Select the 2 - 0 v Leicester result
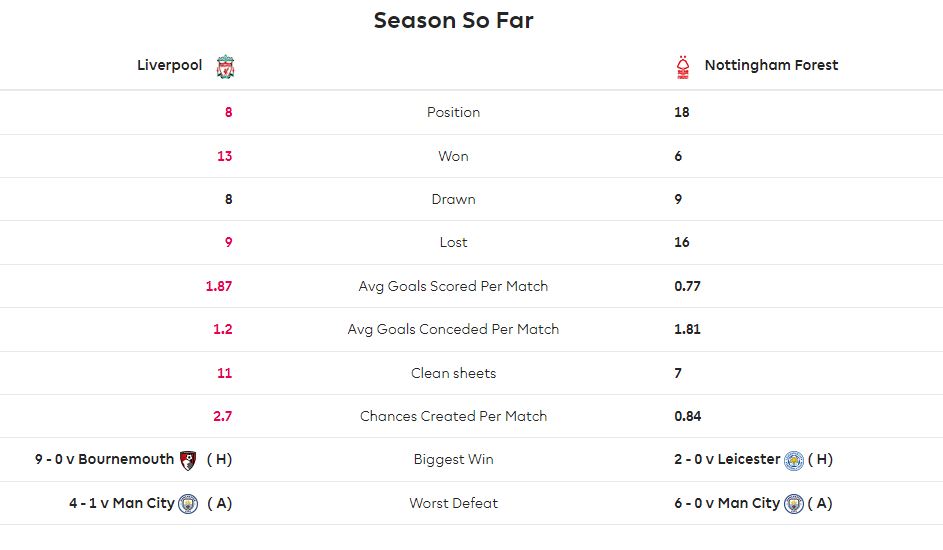Image resolution: width=943 pixels, height=550 pixels. (x=727, y=459)
